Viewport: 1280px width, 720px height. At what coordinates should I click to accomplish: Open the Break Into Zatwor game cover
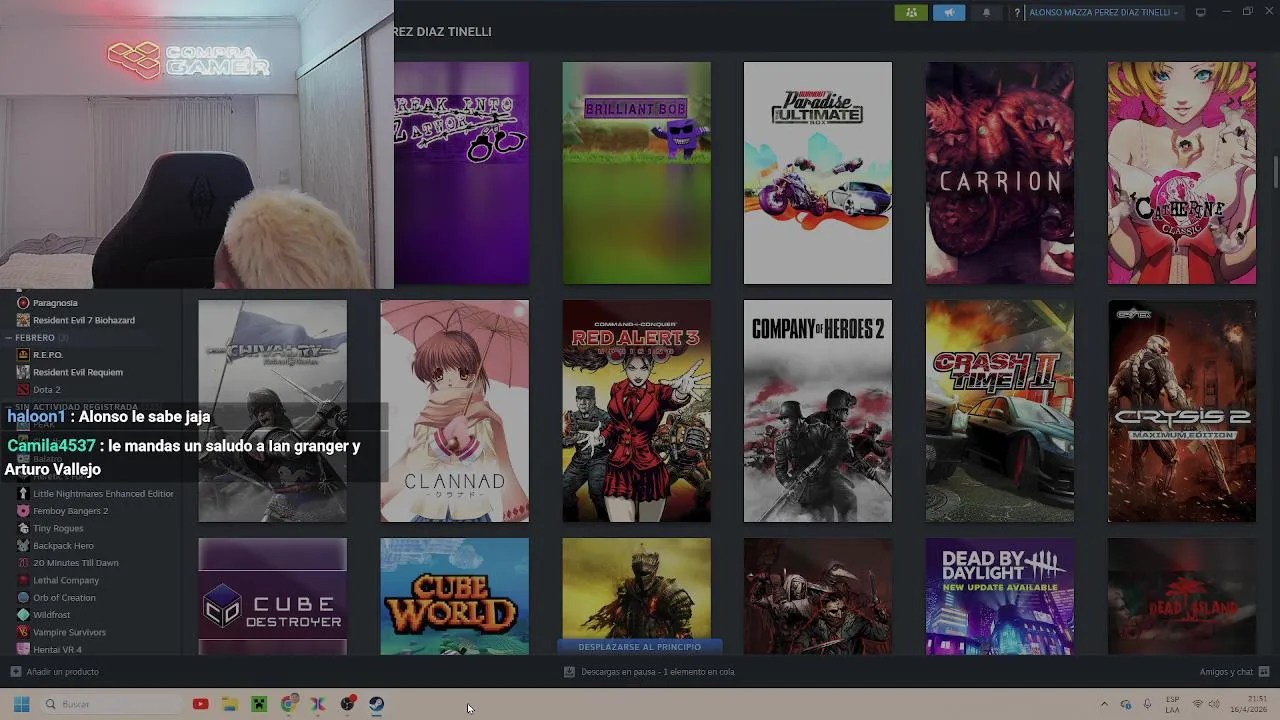point(462,173)
